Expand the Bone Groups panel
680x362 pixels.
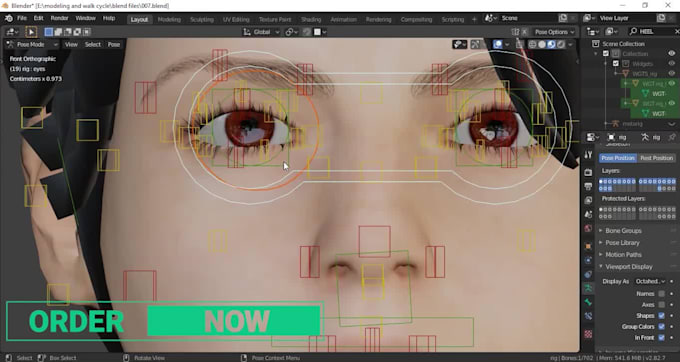pos(623,231)
